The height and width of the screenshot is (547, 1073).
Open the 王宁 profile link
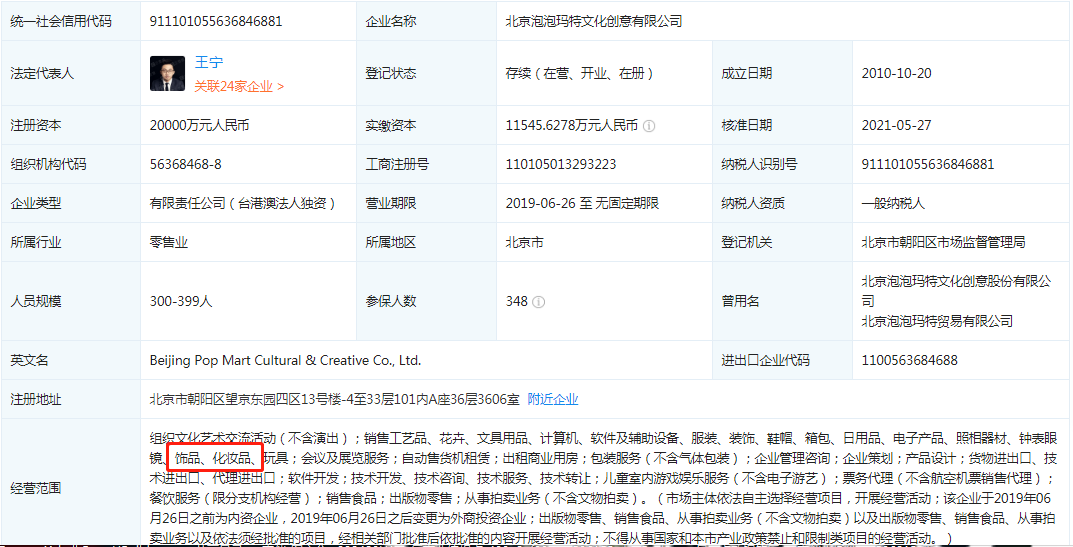[x=209, y=63]
